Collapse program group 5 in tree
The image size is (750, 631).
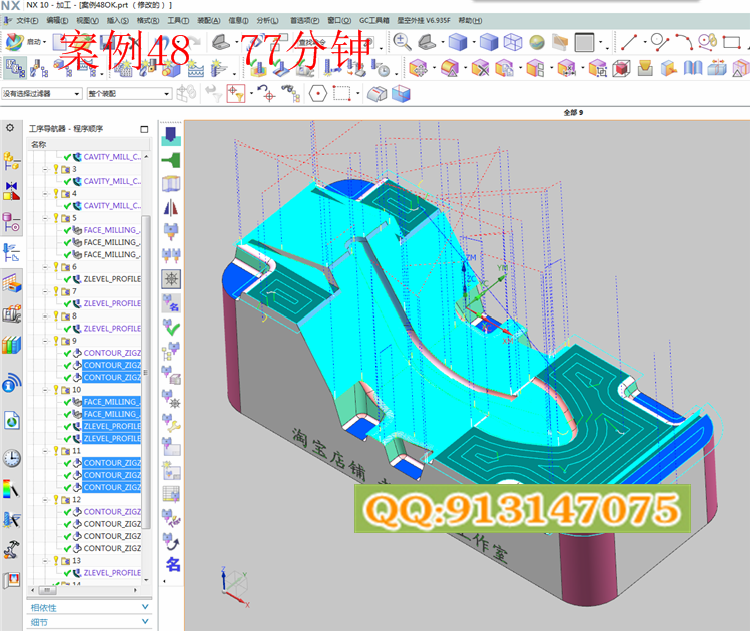tap(46, 218)
